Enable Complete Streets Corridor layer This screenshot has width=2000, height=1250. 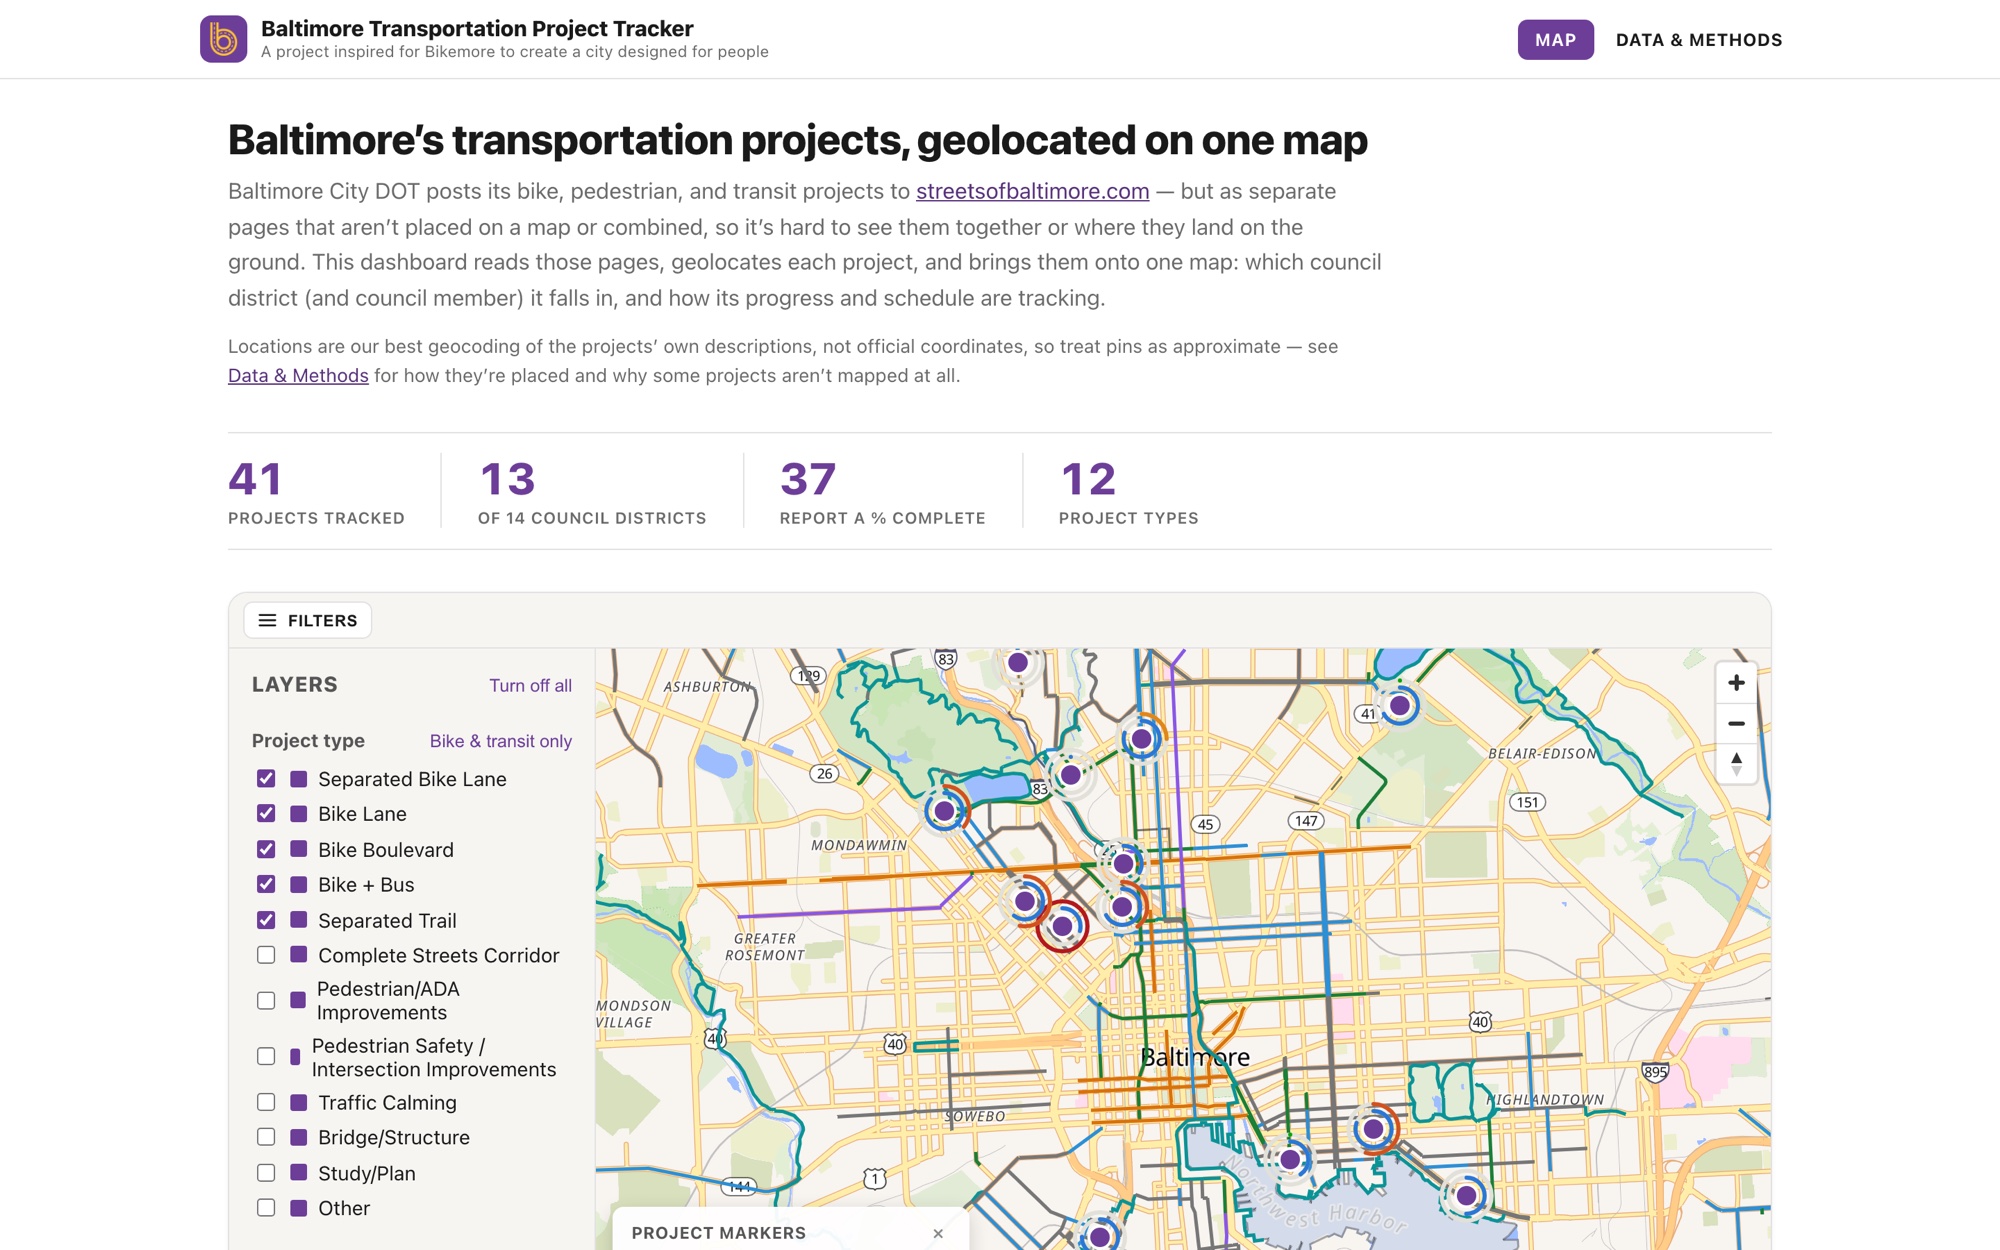tap(266, 955)
